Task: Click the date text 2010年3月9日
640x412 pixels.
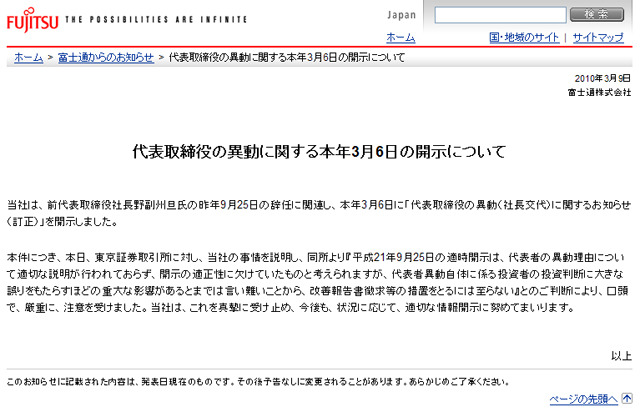Action: coord(602,78)
